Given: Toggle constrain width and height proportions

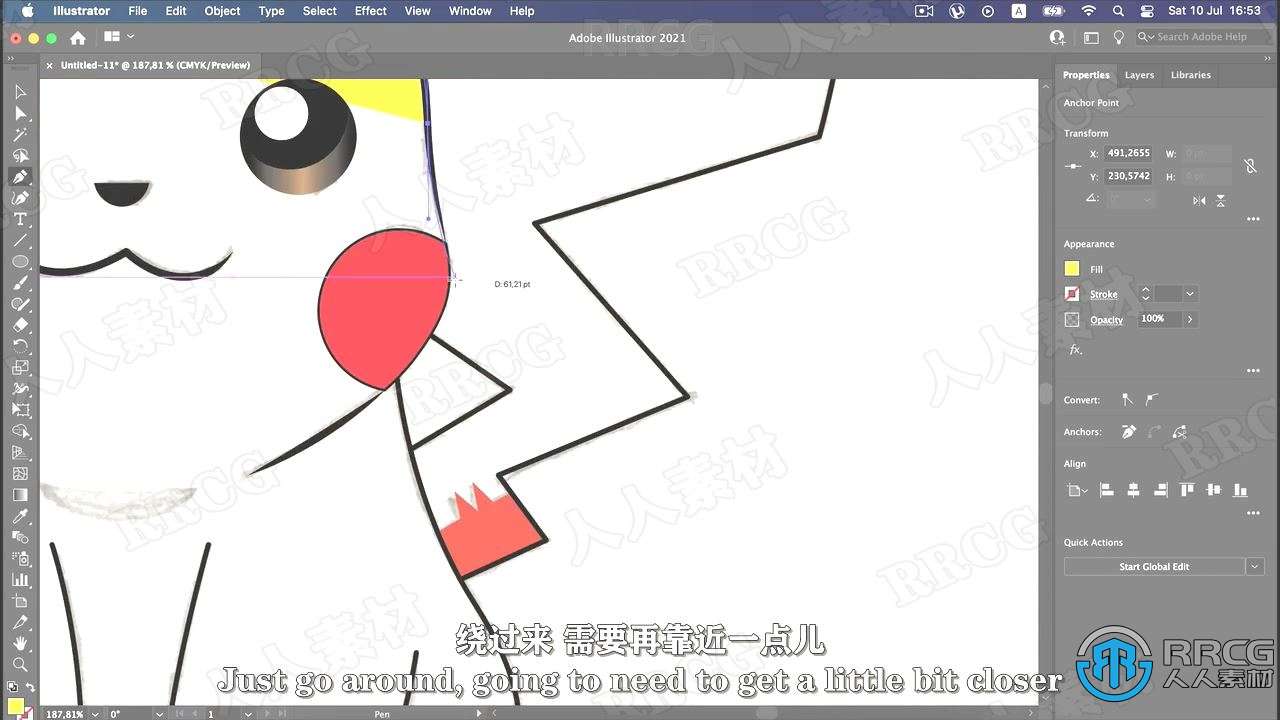Looking at the screenshot, I should click(x=1250, y=166).
